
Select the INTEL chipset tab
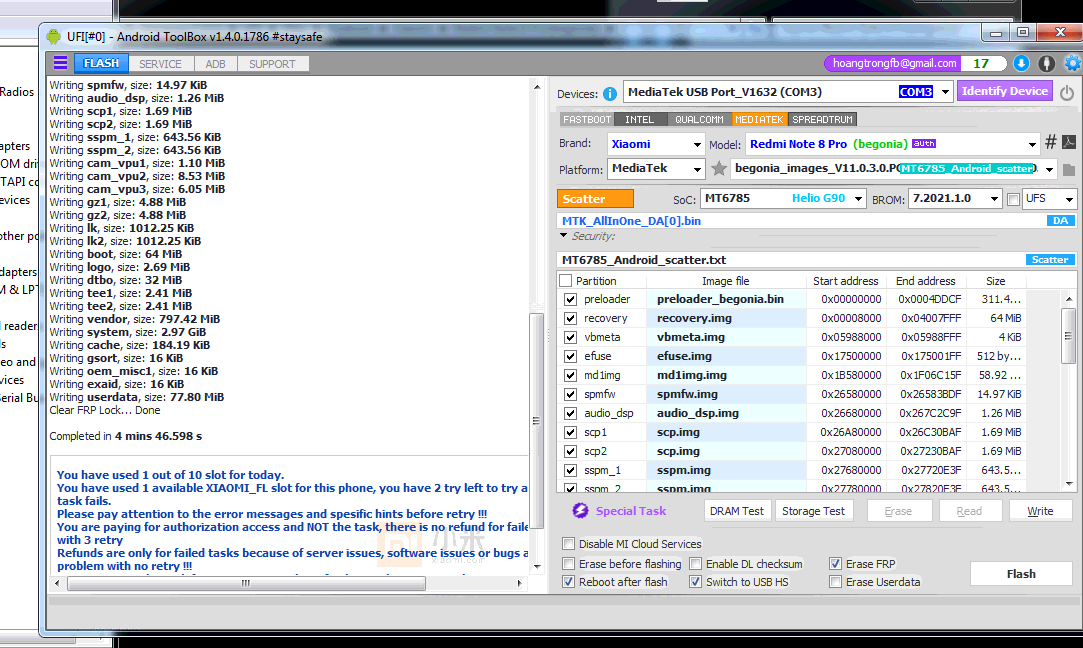click(x=640, y=120)
